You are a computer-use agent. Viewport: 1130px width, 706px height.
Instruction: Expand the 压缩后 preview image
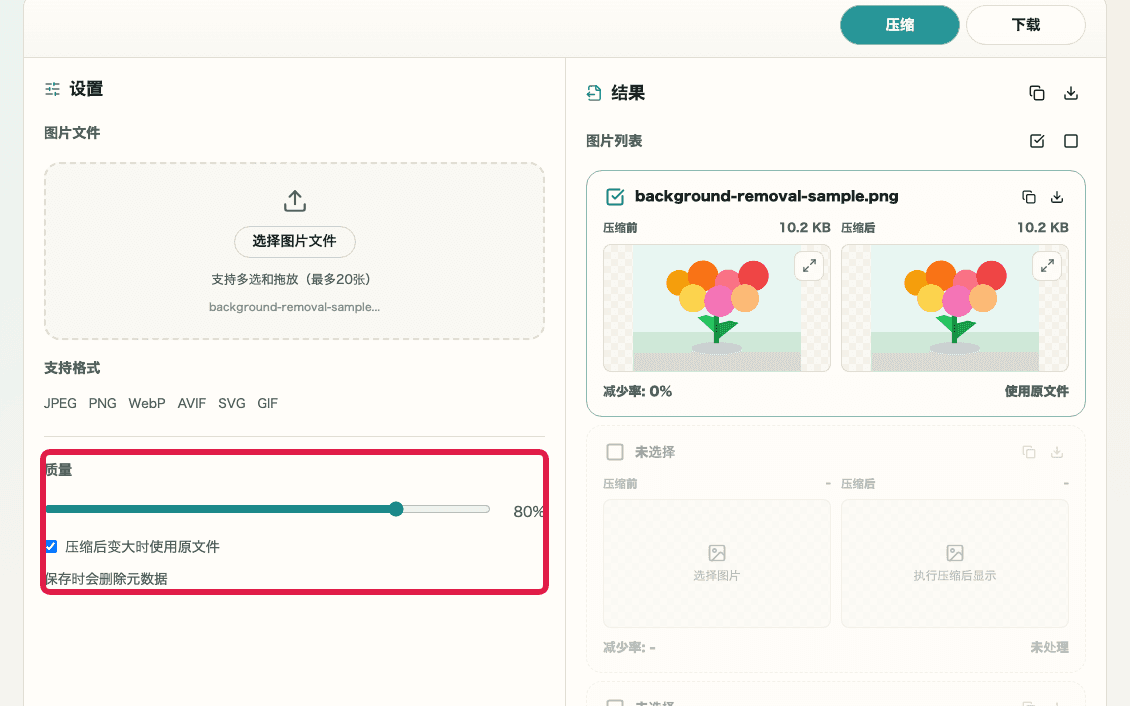1047,266
